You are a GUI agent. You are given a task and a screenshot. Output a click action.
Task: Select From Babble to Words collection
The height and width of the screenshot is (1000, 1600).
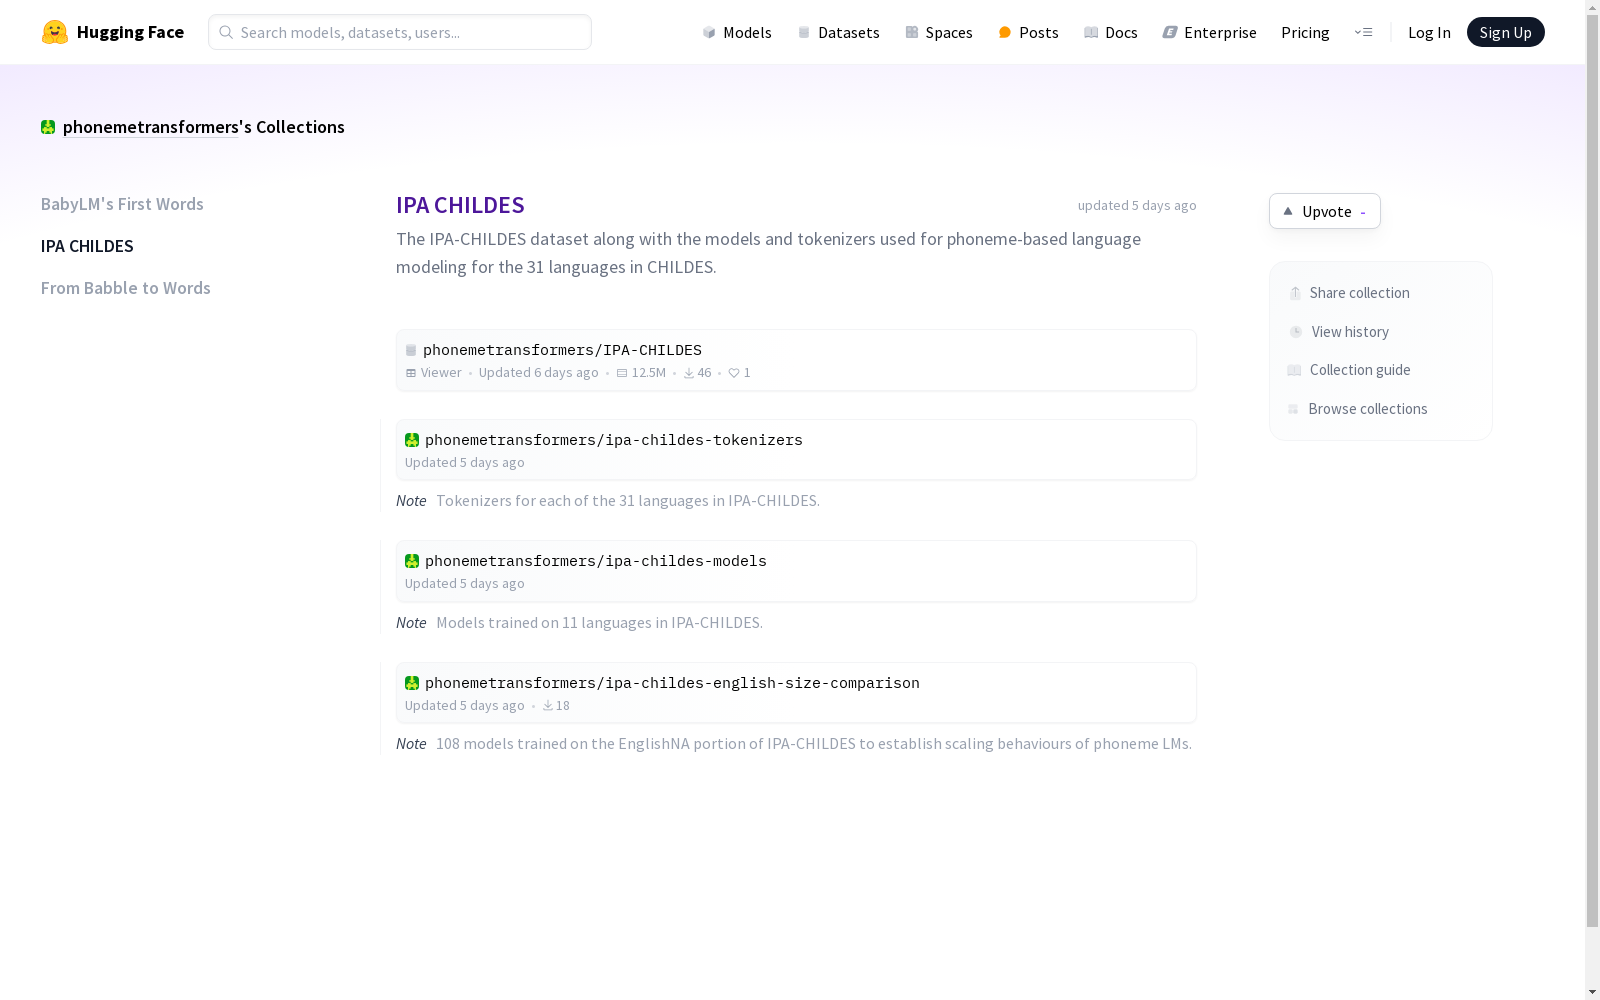126,288
